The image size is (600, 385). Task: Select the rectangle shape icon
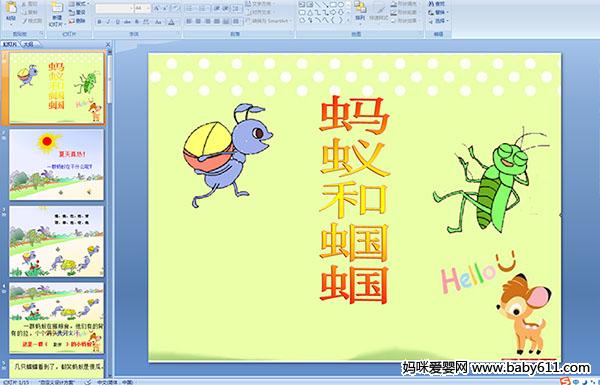[x=333, y=5]
